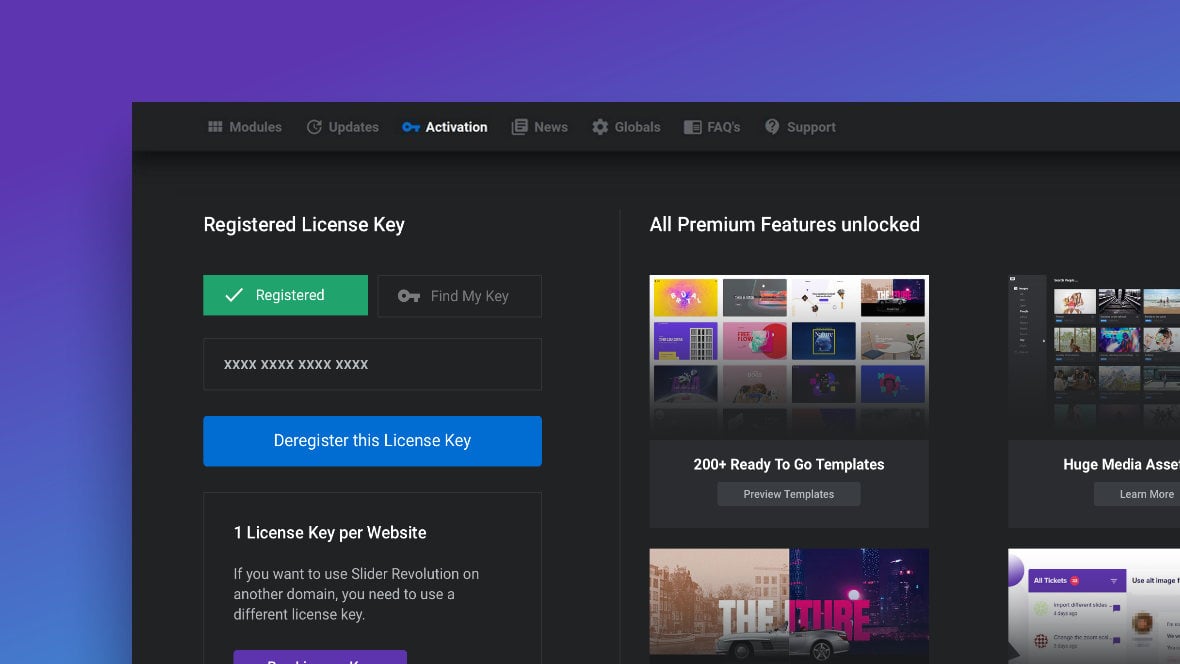Deregister this License Key

pos(373,441)
